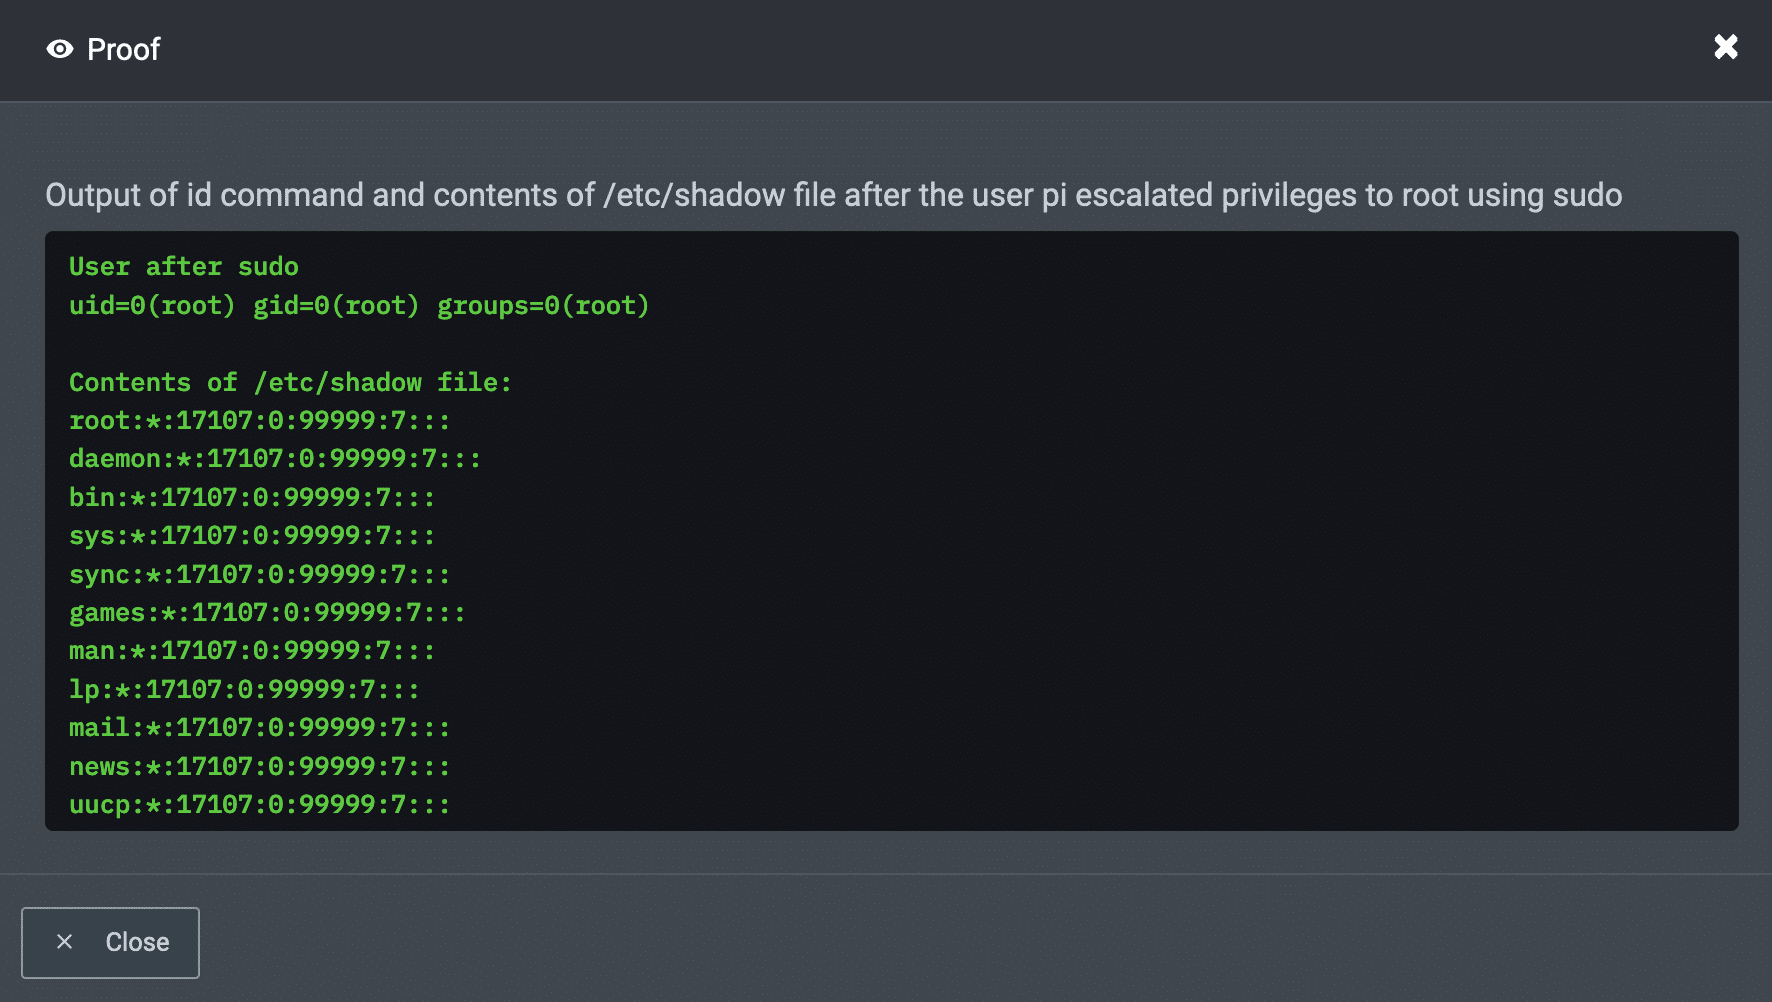Click the sys shadow entry line

(x=252, y=536)
